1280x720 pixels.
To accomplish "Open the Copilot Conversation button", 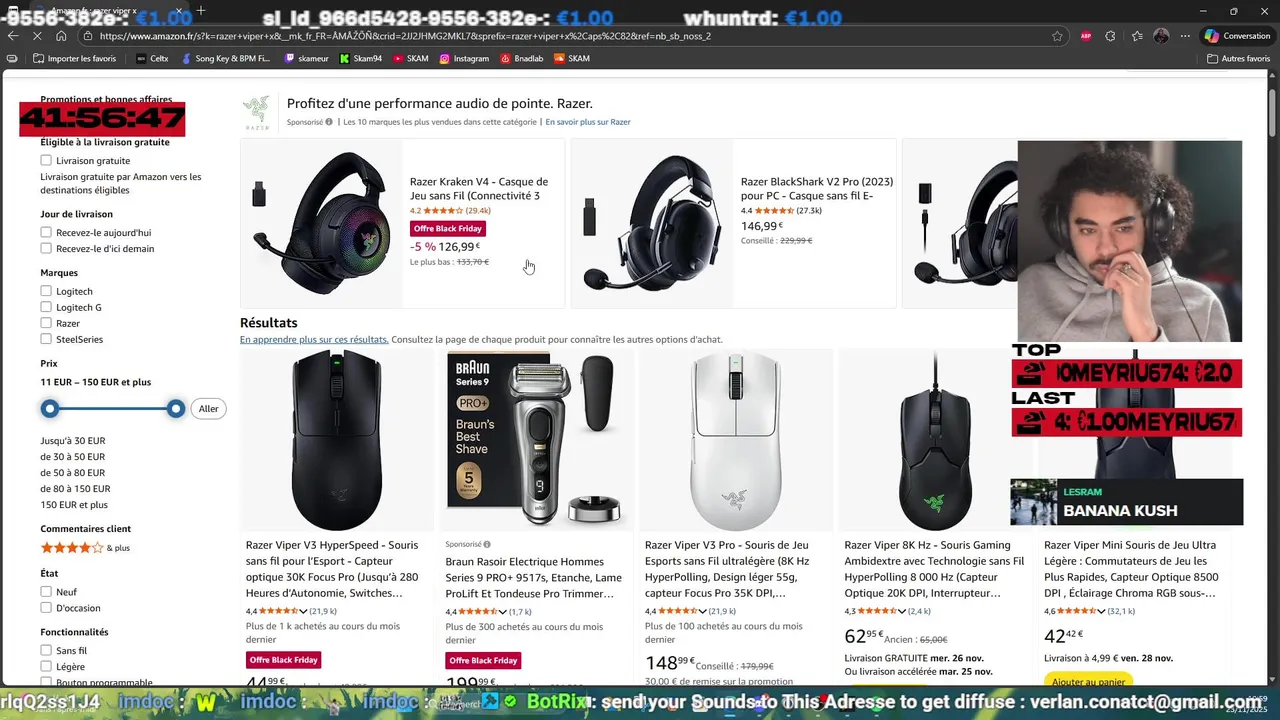I will (1237, 36).
